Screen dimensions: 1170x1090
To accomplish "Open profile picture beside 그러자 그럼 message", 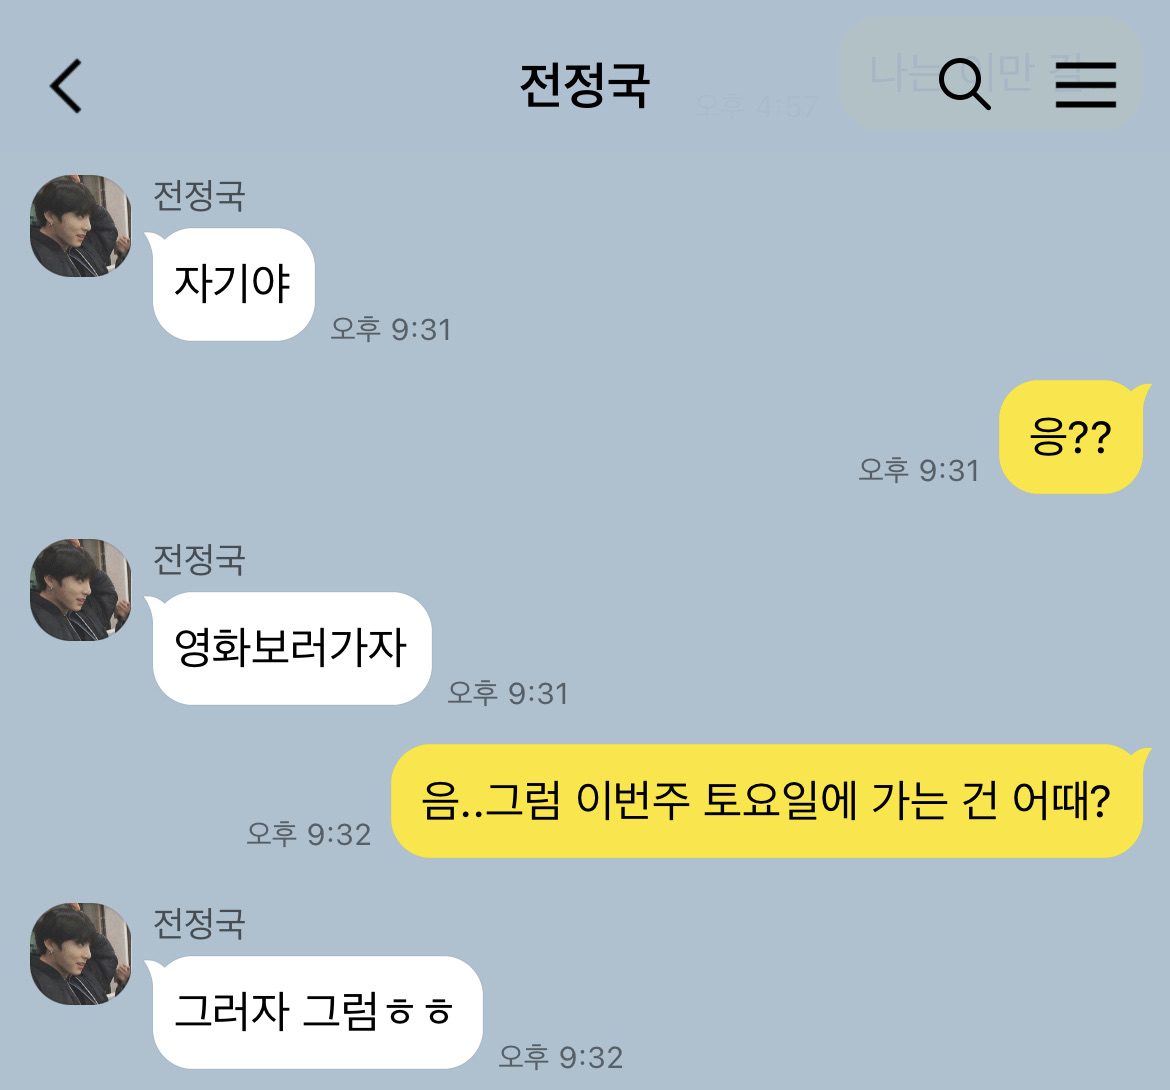I will (x=81, y=954).
